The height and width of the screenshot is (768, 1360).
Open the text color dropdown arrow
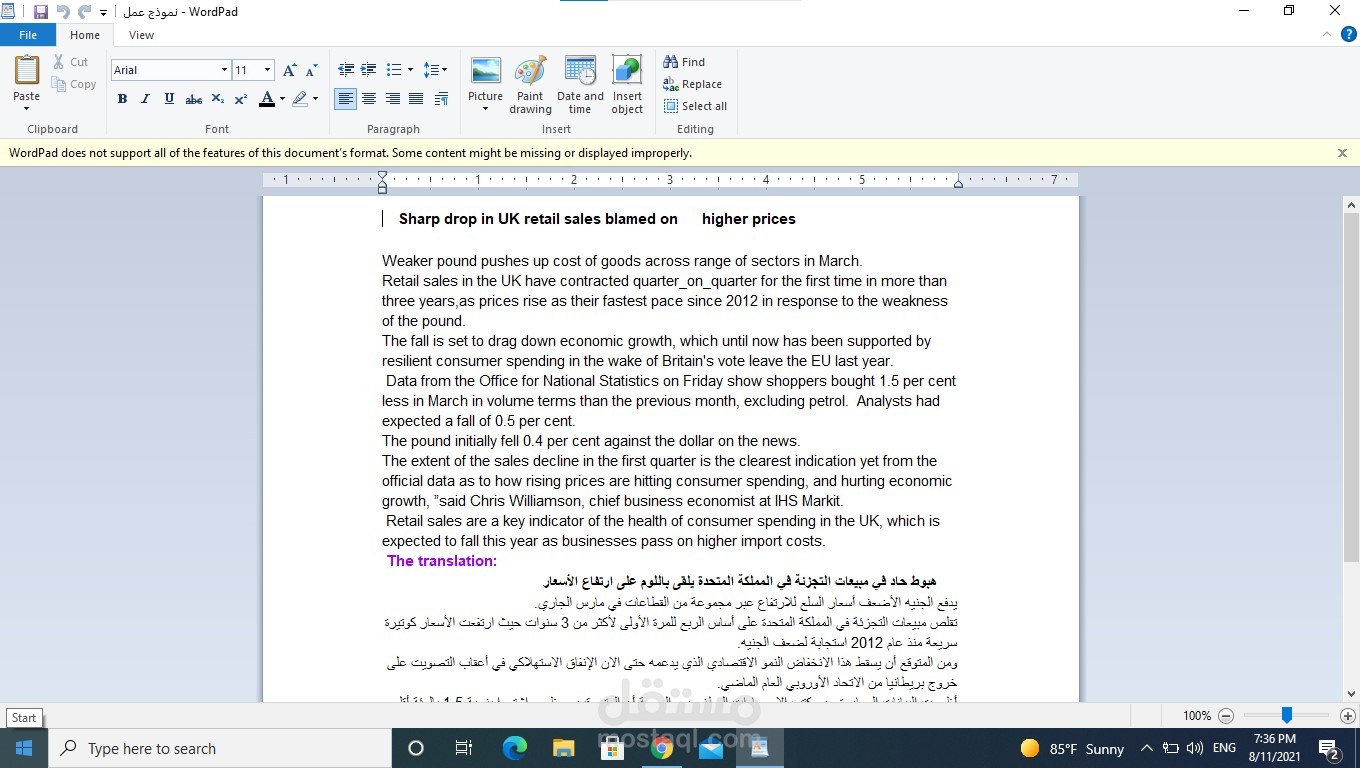tap(282, 99)
